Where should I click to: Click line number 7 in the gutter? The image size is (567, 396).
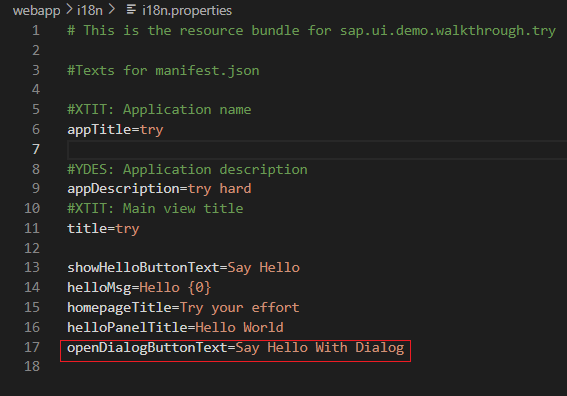[x=36, y=149]
